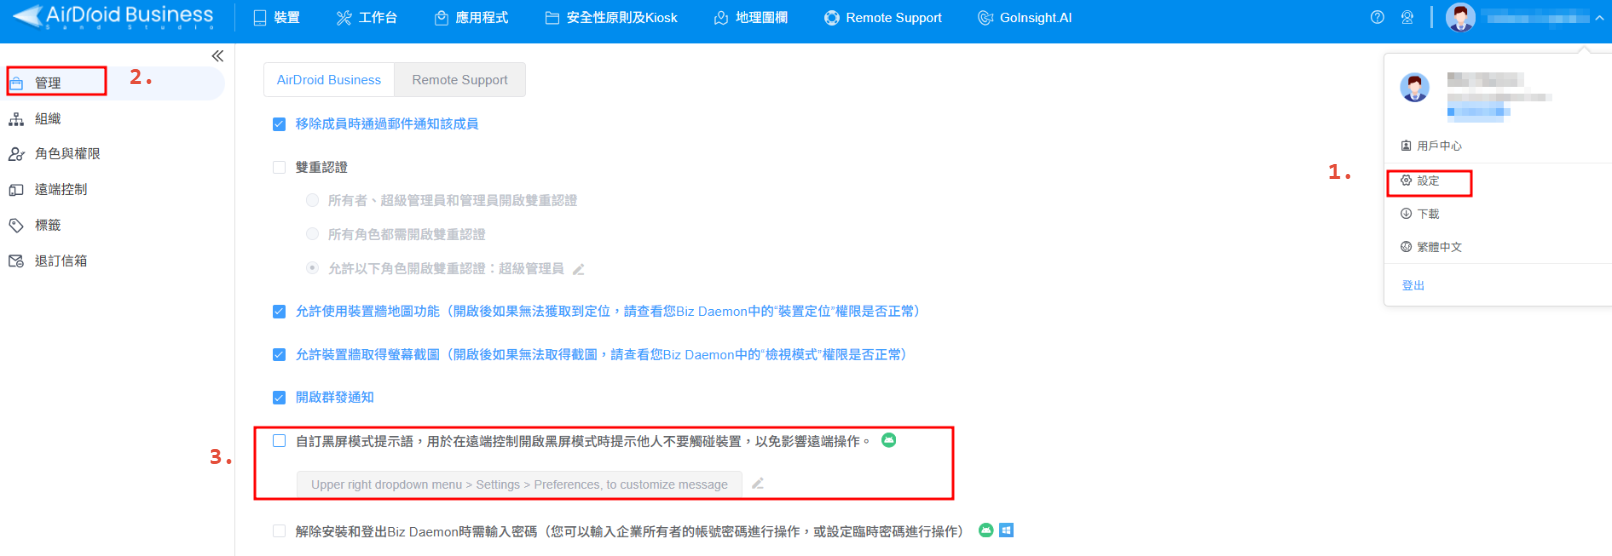Click ID card icon beside 用戶中心

click(x=1406, y=146)
